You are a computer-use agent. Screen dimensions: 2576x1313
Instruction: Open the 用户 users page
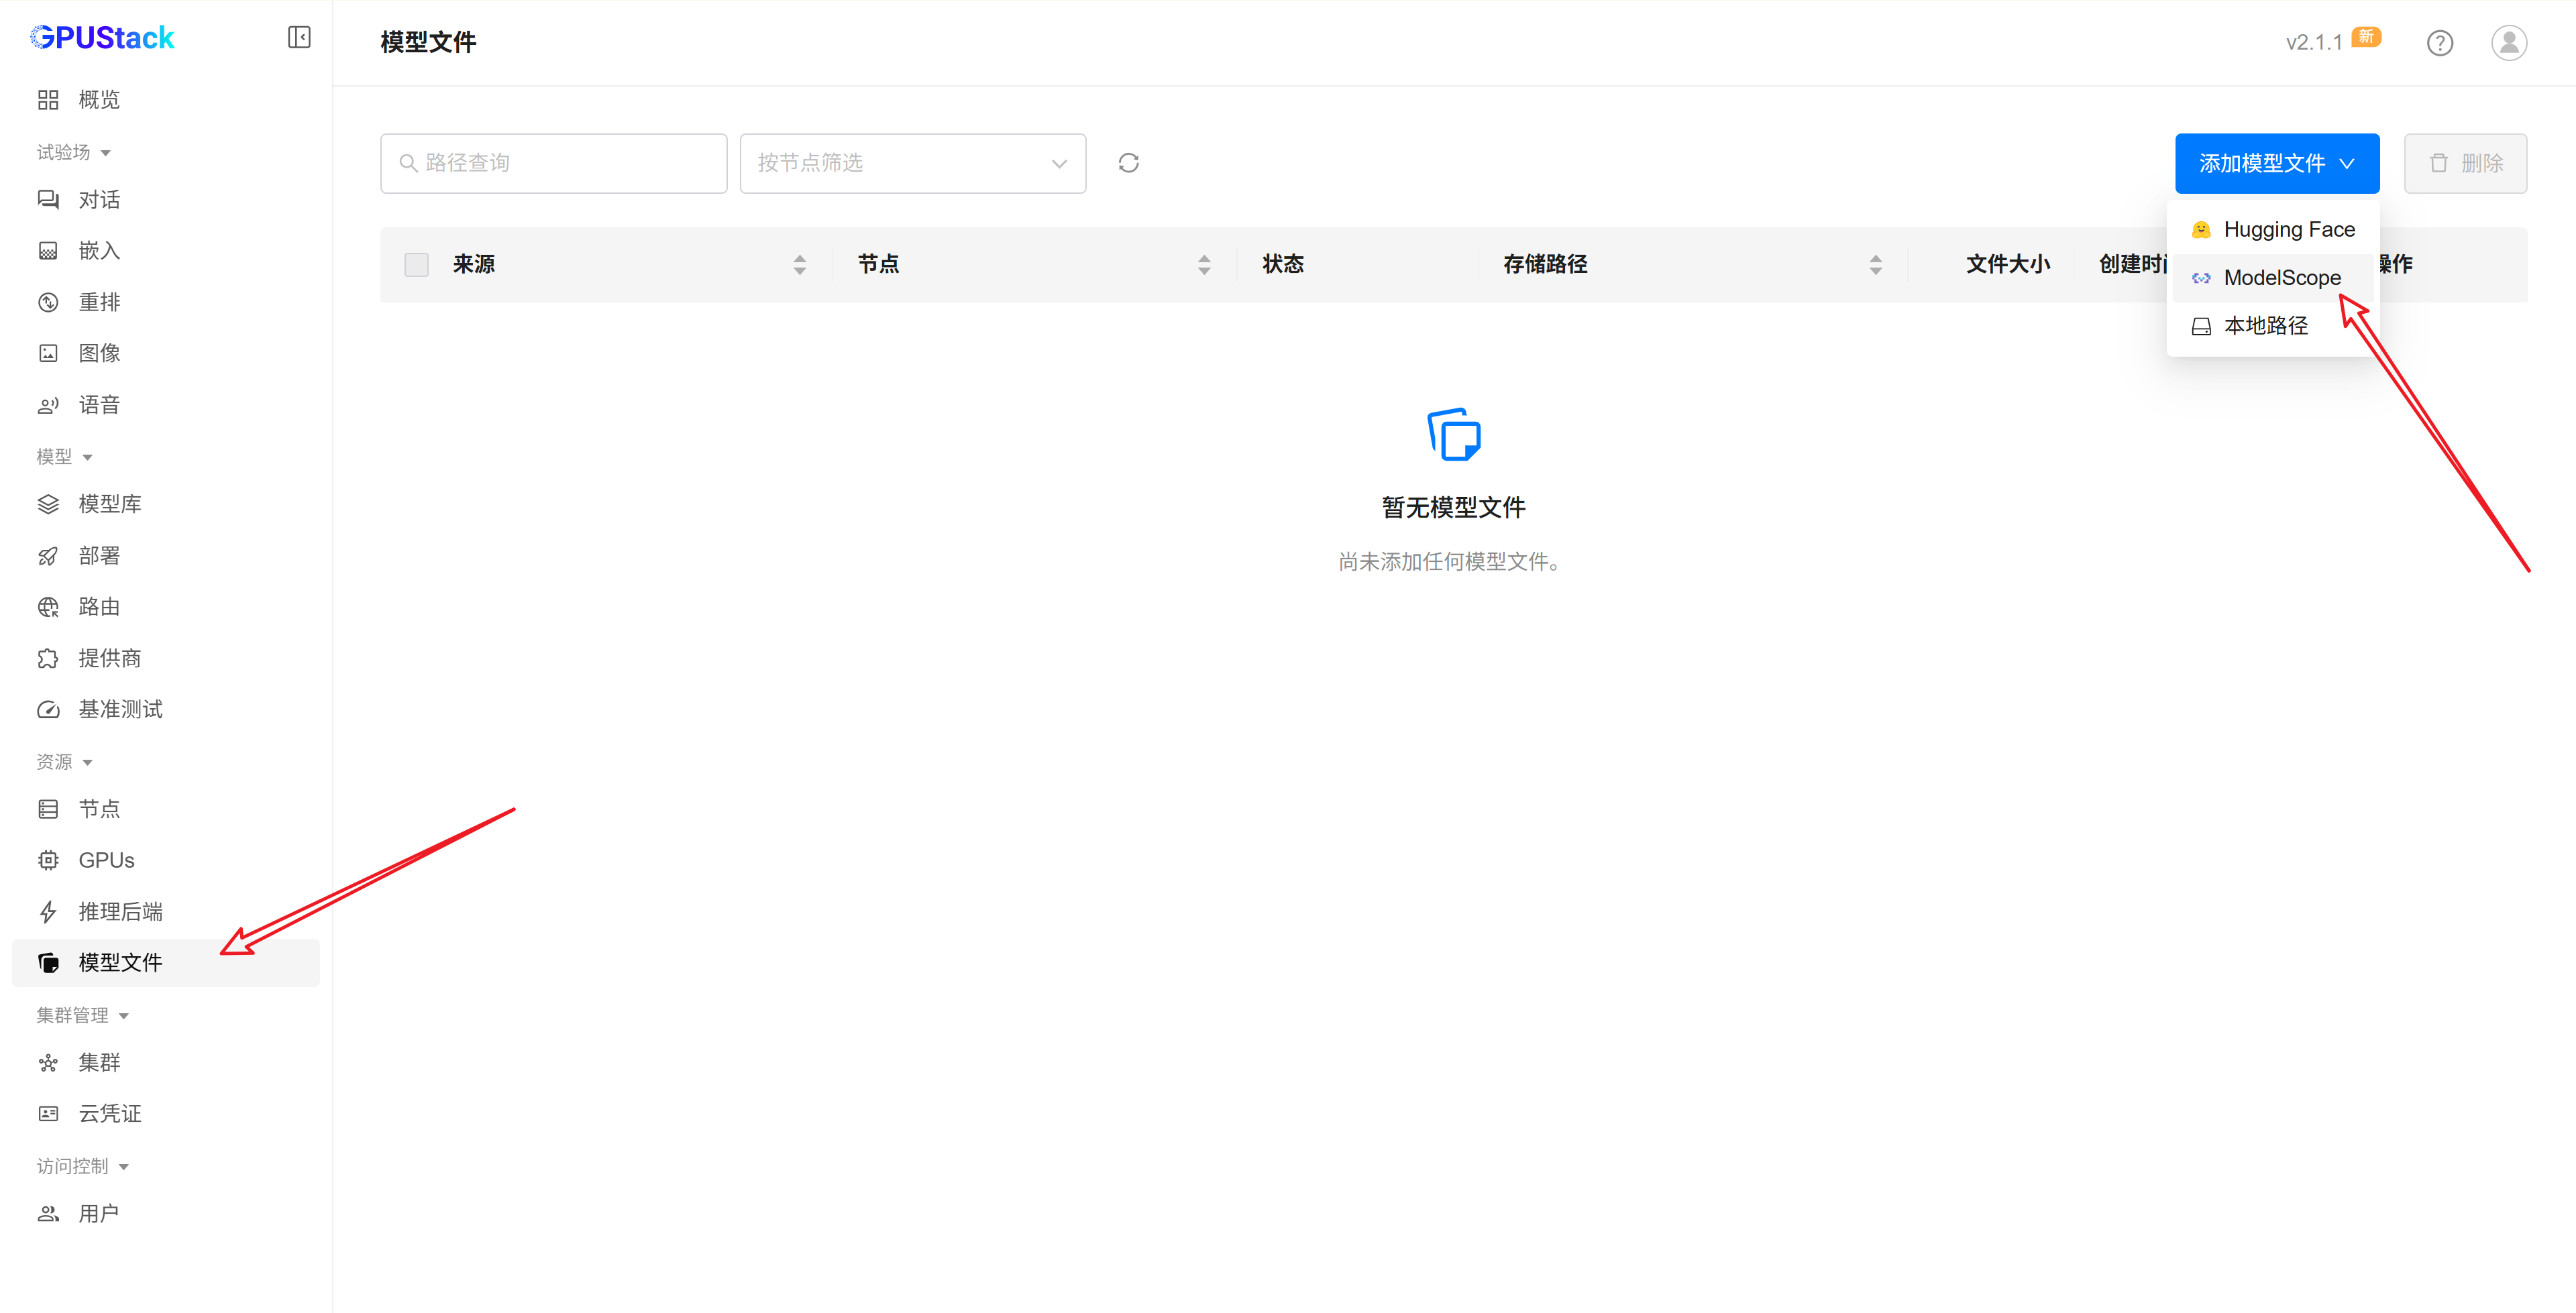point(166,1213)
